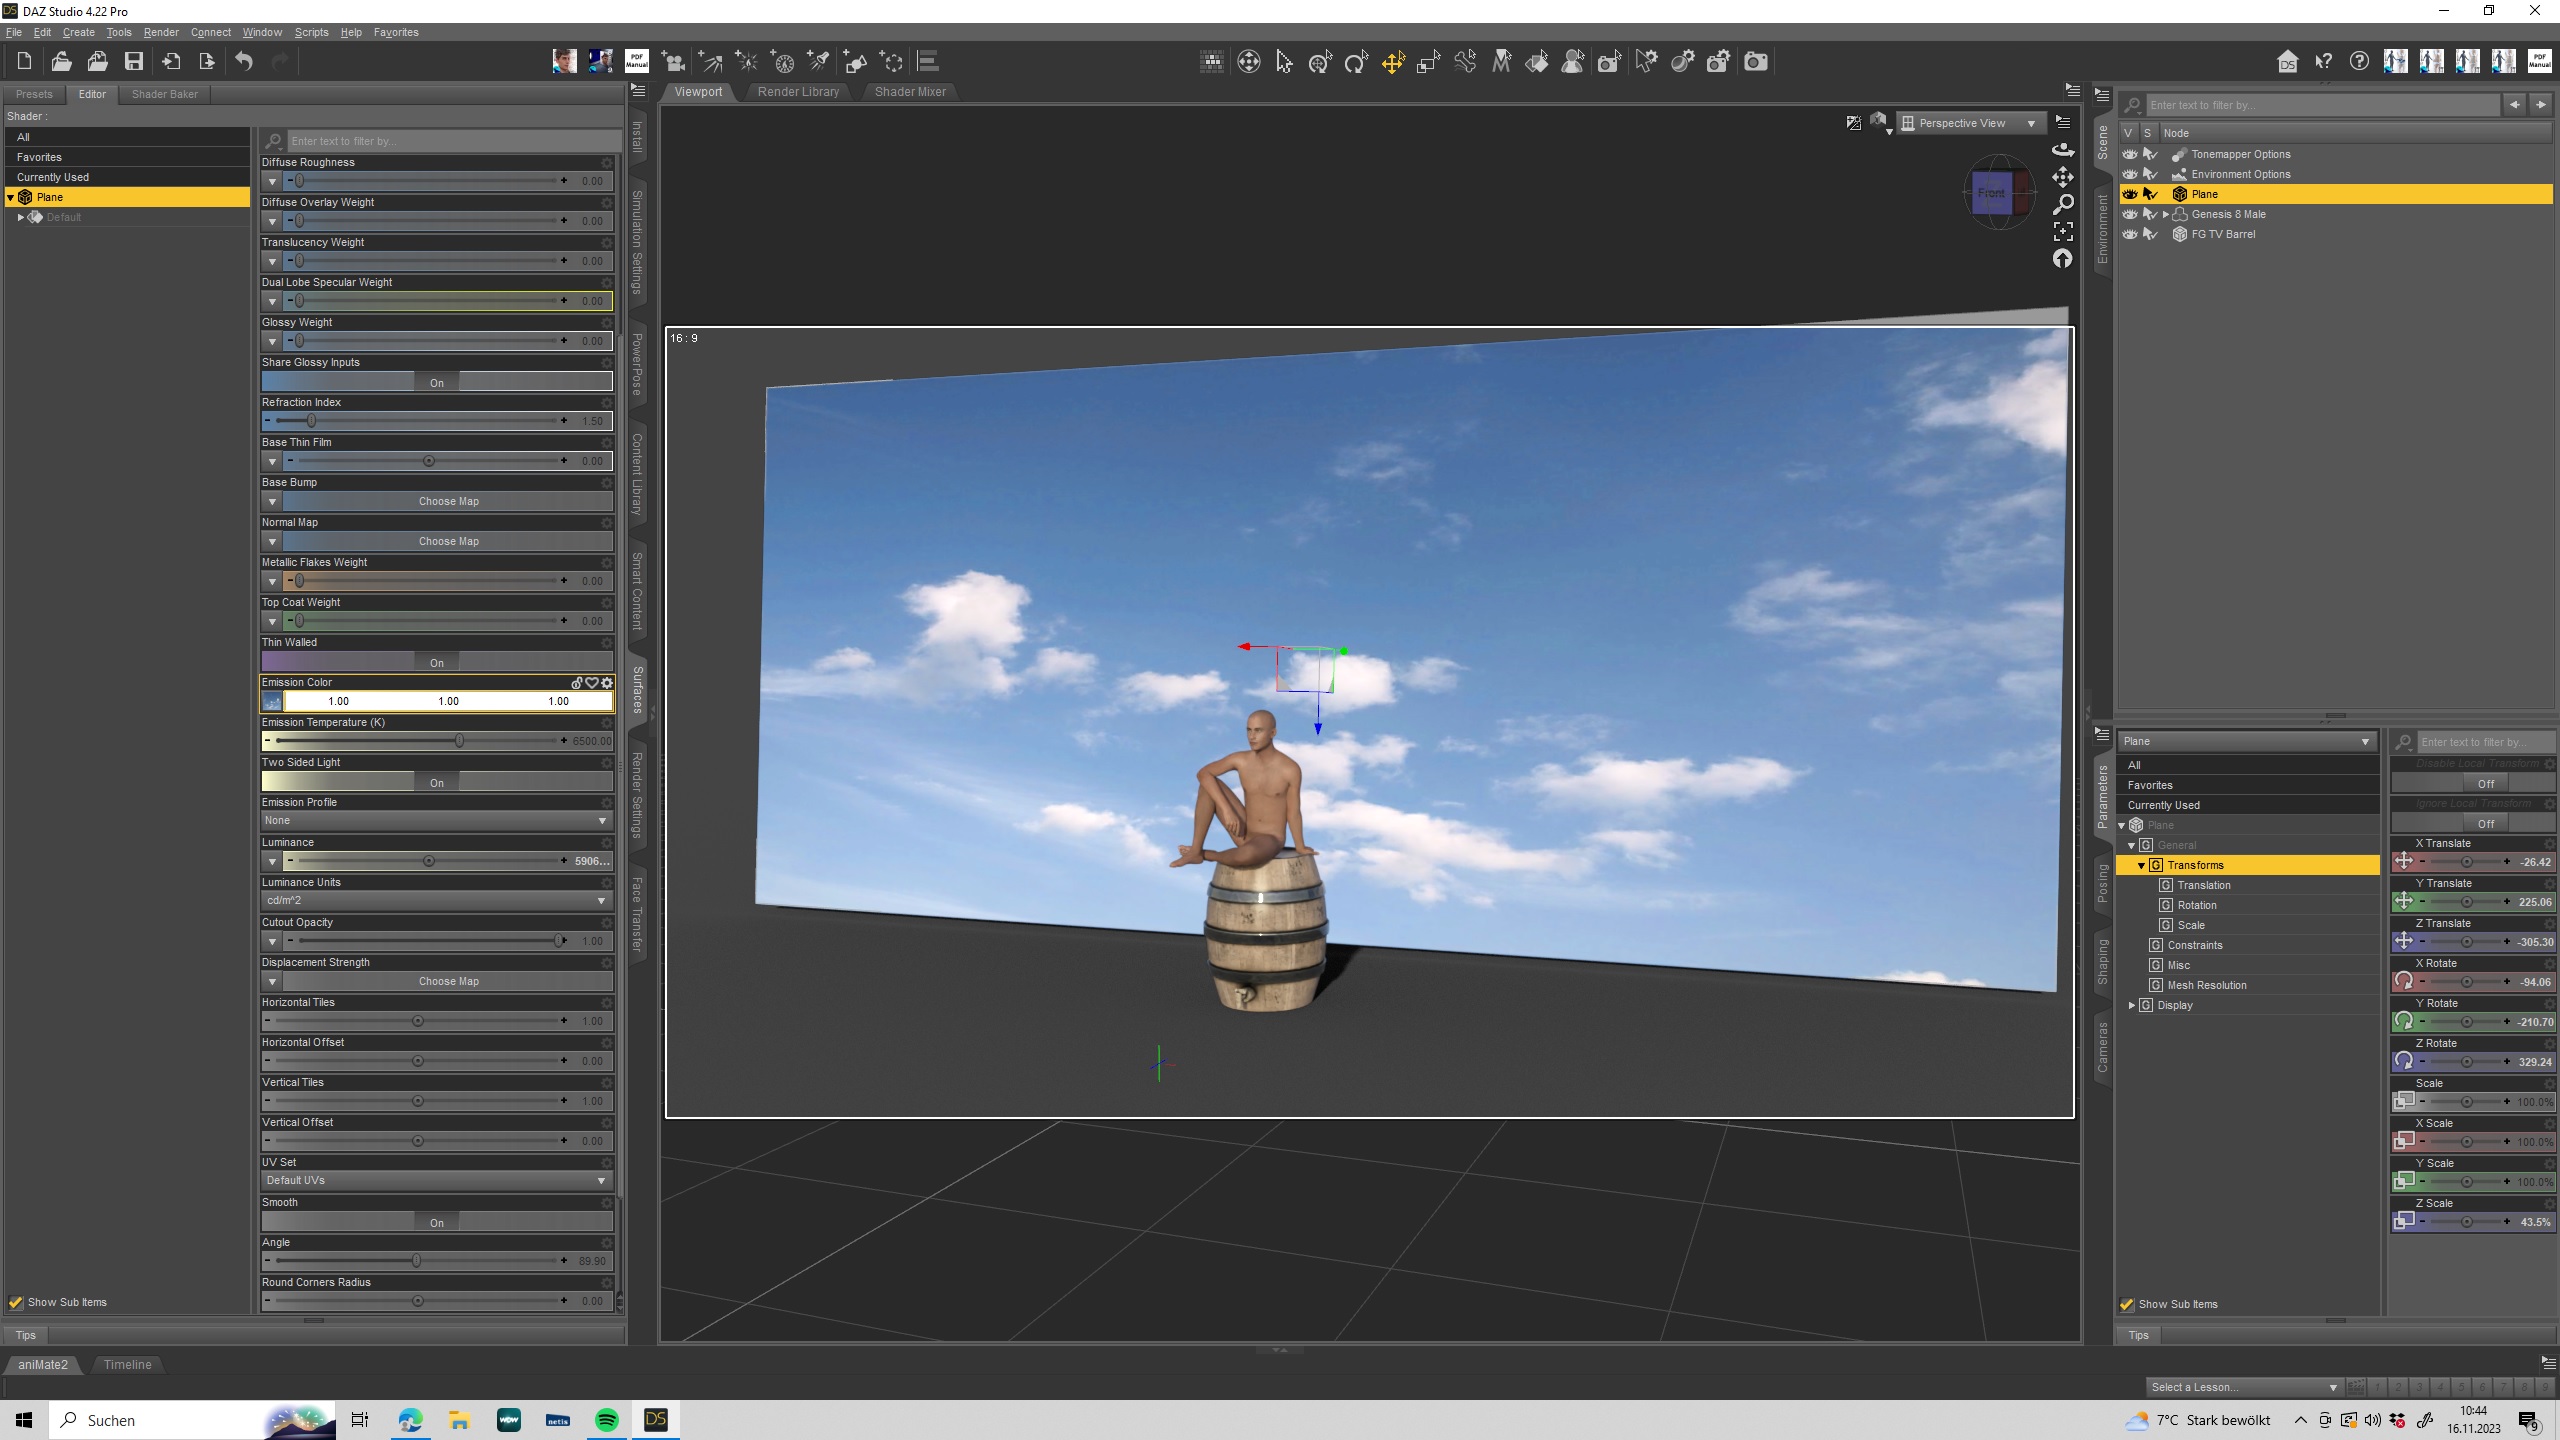Open the Luminance Units dropdown
The image size is (2560, 1440).
(x=436, y=900)
